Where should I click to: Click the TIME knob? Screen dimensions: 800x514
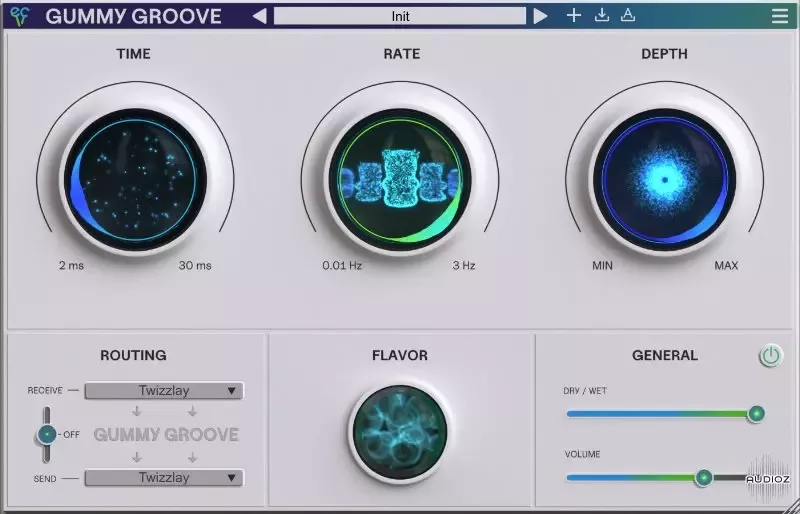coord(135,180)
